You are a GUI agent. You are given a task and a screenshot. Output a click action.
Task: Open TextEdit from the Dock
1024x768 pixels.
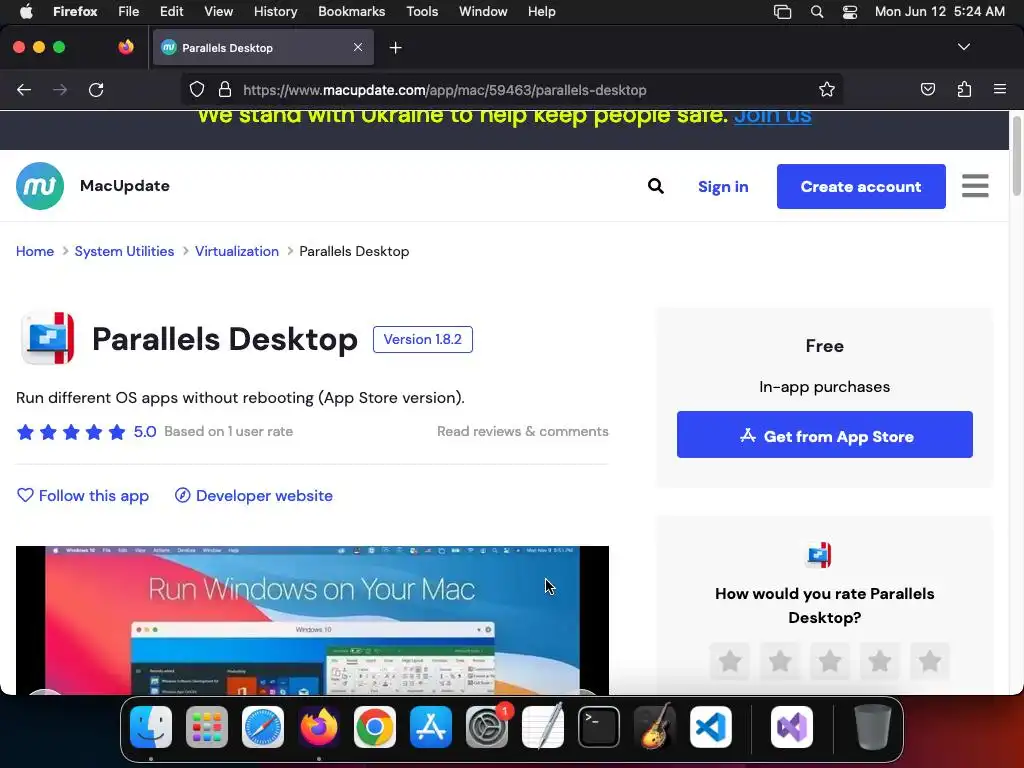(x=543, y=726)
